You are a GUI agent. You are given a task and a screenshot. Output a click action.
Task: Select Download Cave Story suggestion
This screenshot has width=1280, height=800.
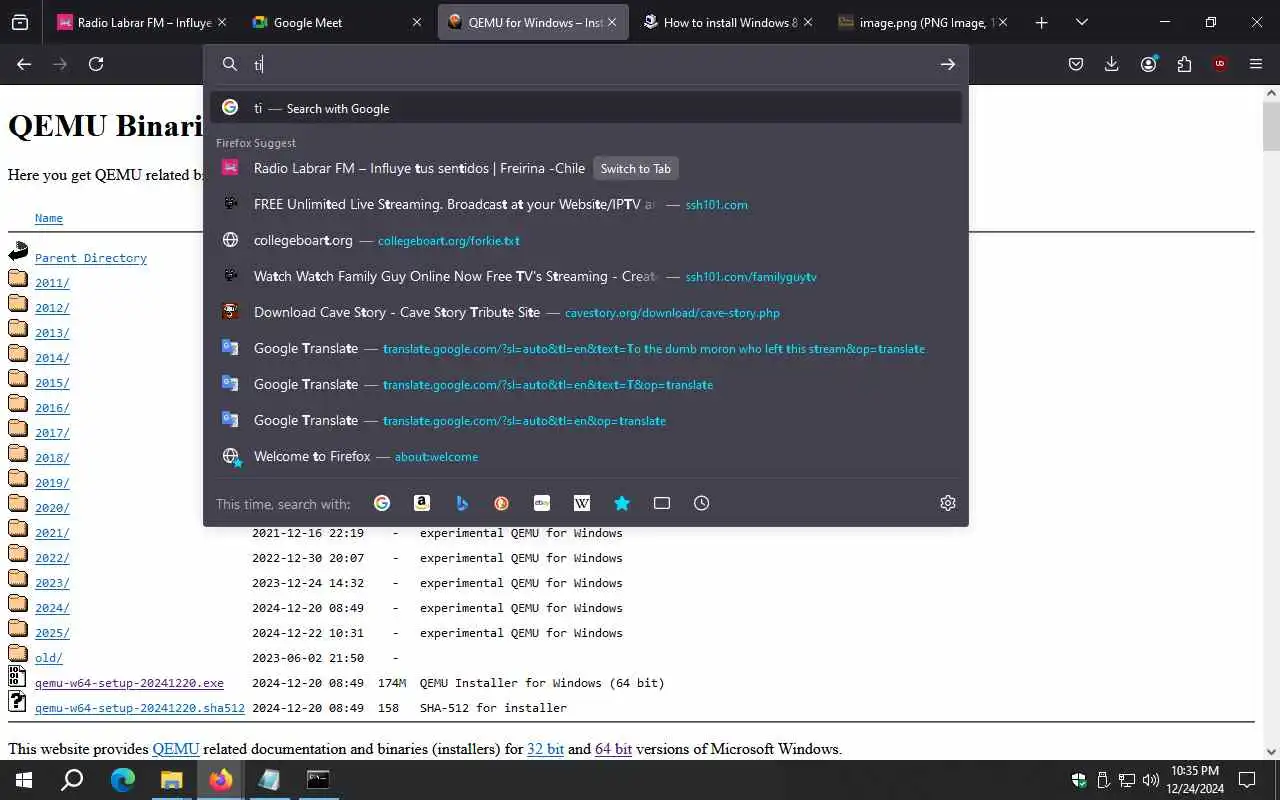[586, 312]
